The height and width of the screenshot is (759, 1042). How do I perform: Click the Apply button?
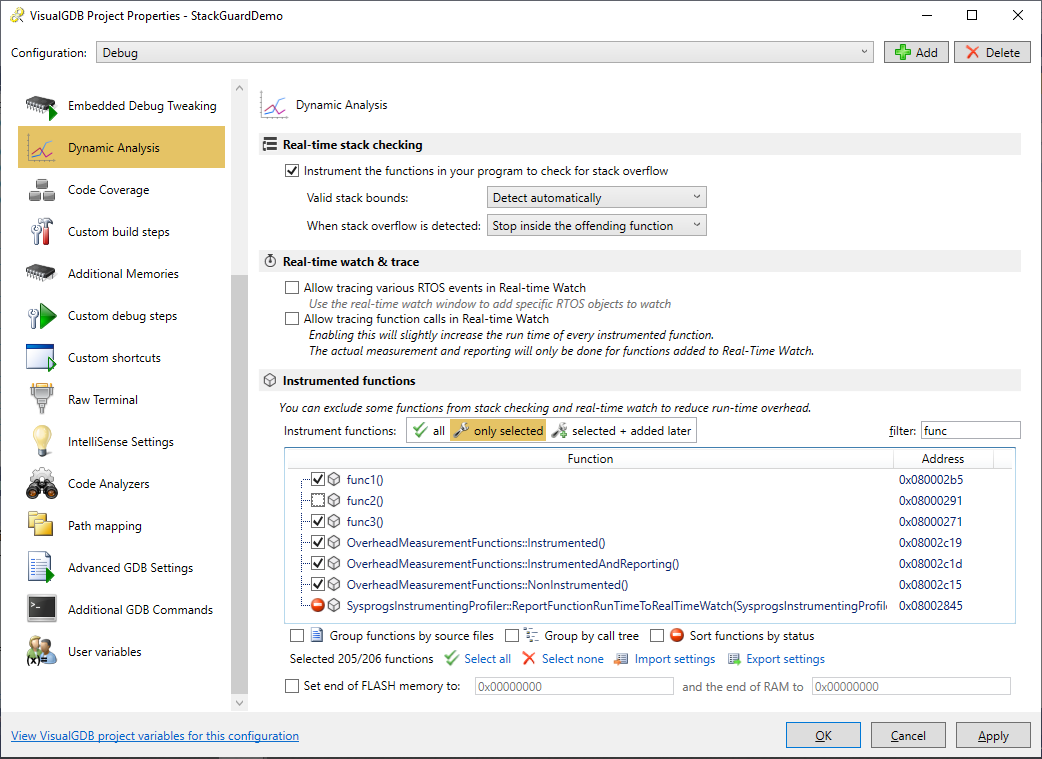click(x=993, y=736)
